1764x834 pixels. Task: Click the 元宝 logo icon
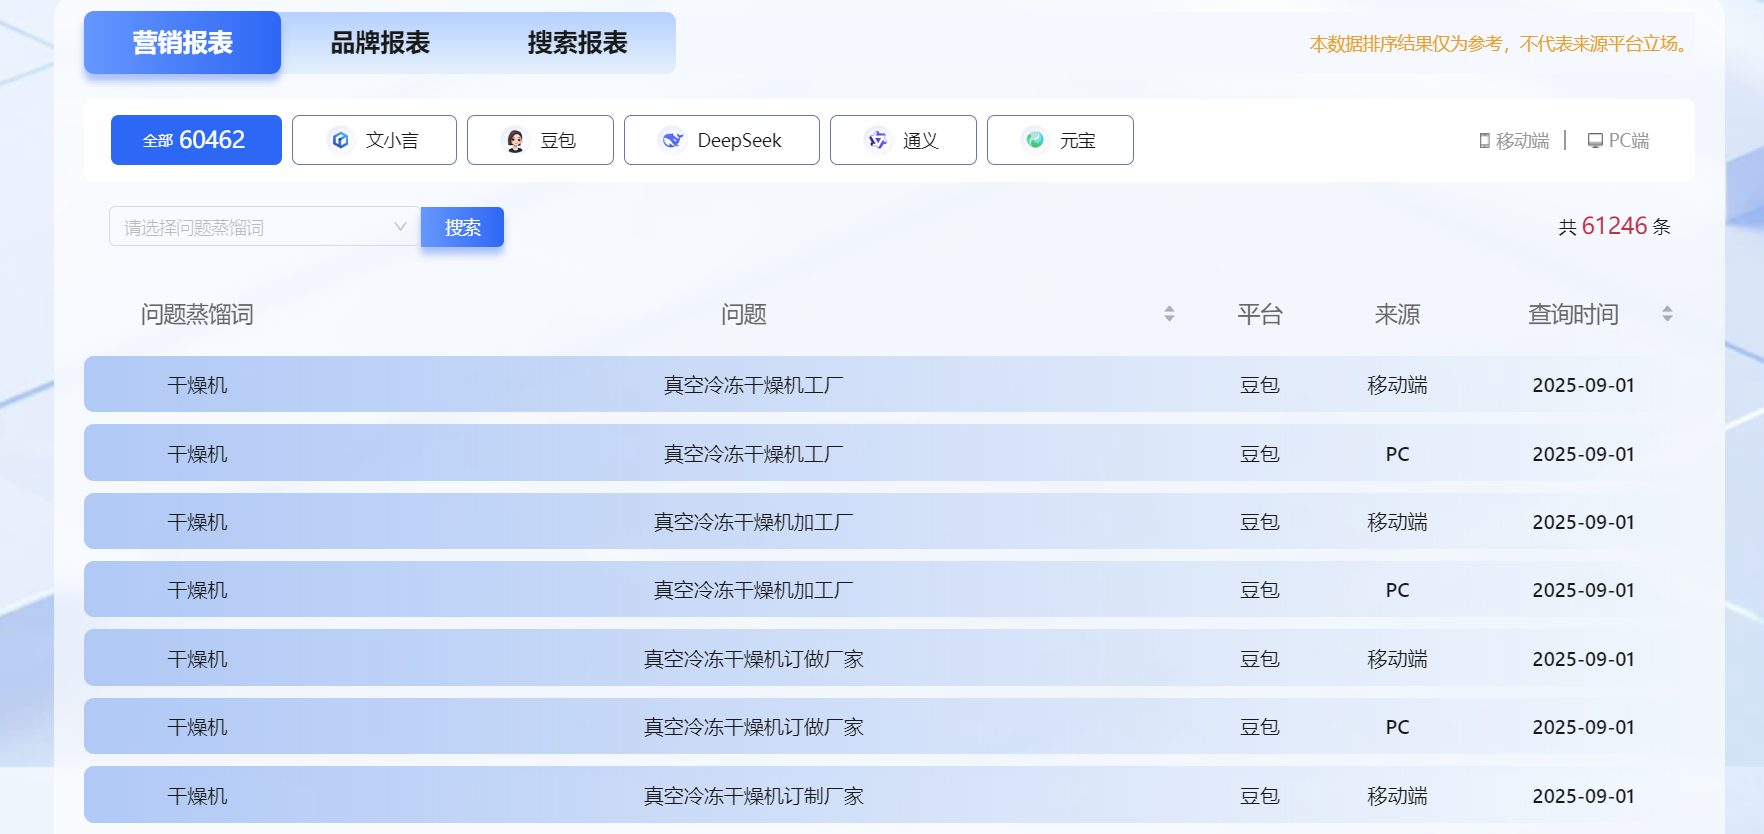point(1035,140)
